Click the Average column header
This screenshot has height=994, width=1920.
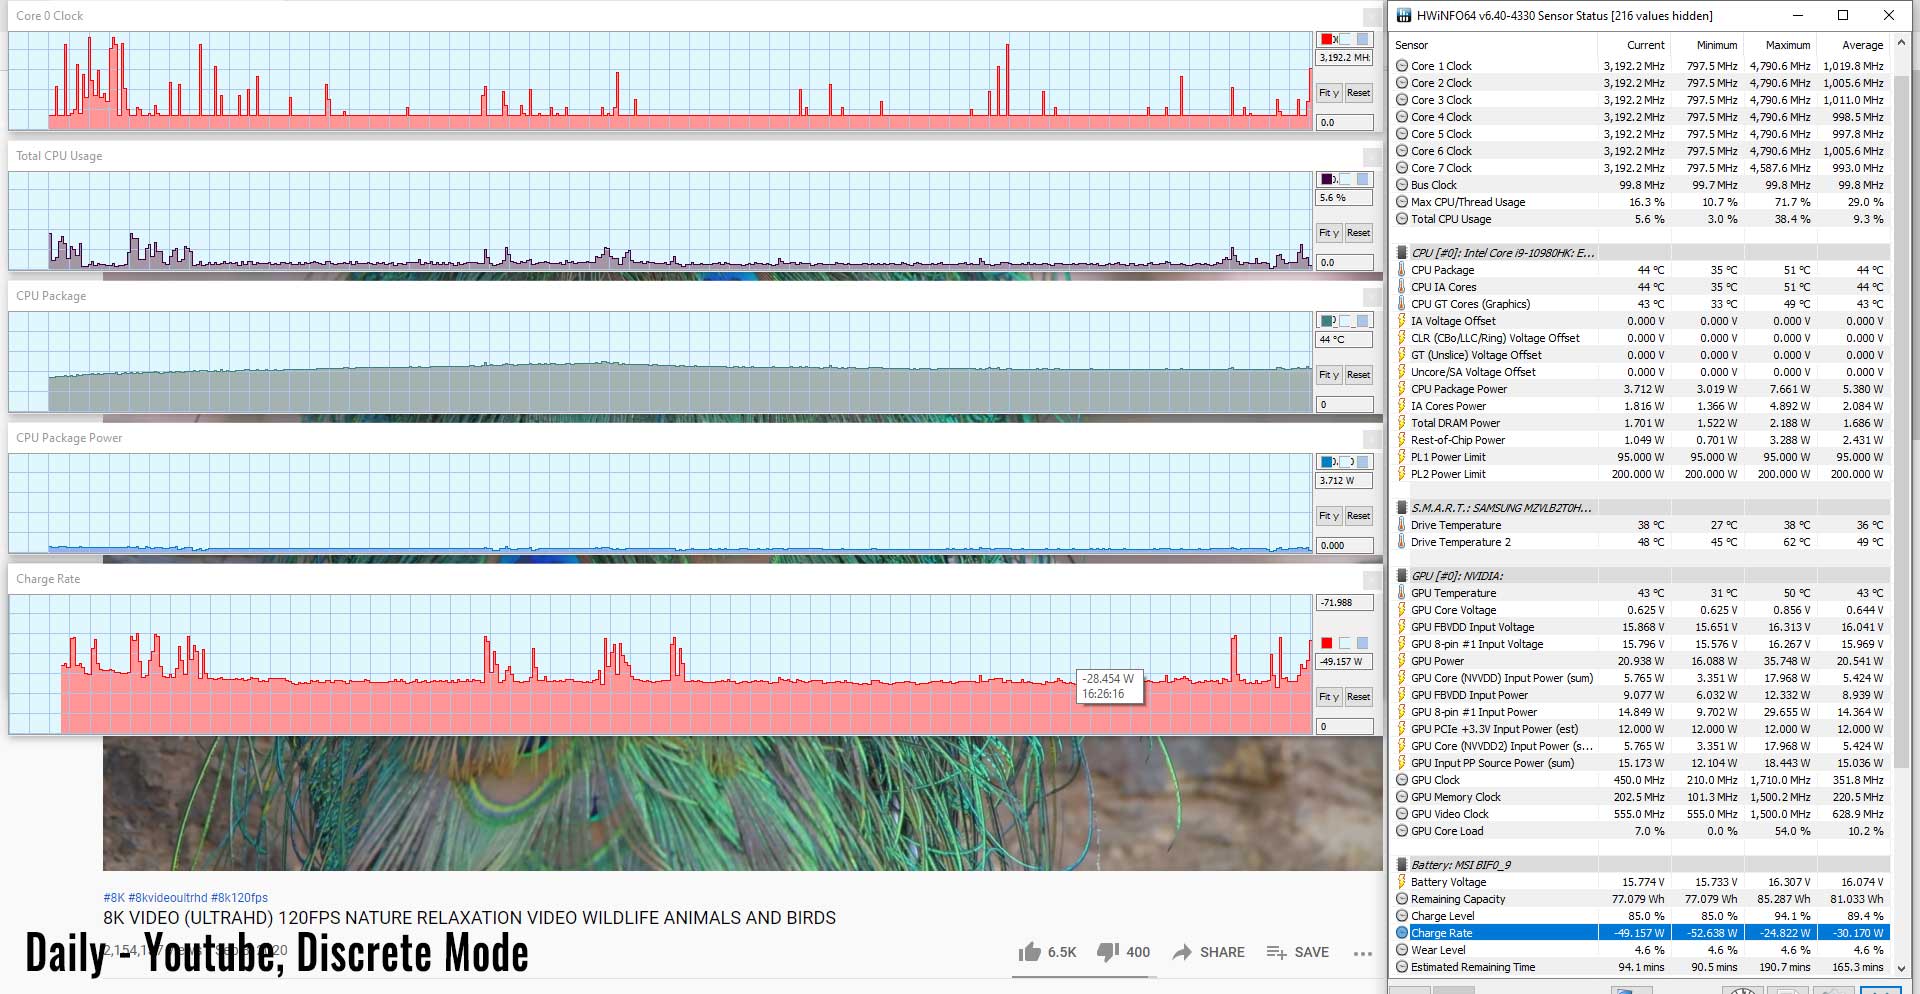[1862, 45]
